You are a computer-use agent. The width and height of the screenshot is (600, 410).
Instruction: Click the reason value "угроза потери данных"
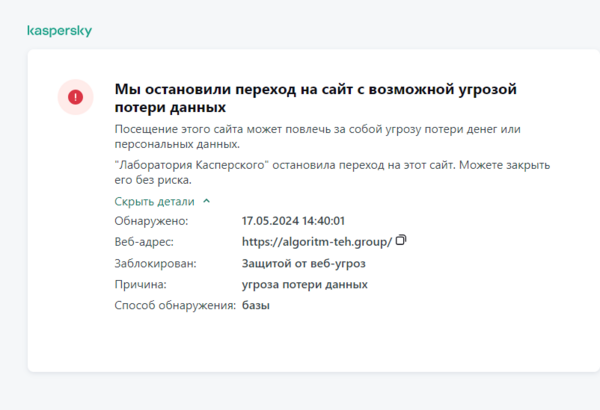click(x=305, y=284)
